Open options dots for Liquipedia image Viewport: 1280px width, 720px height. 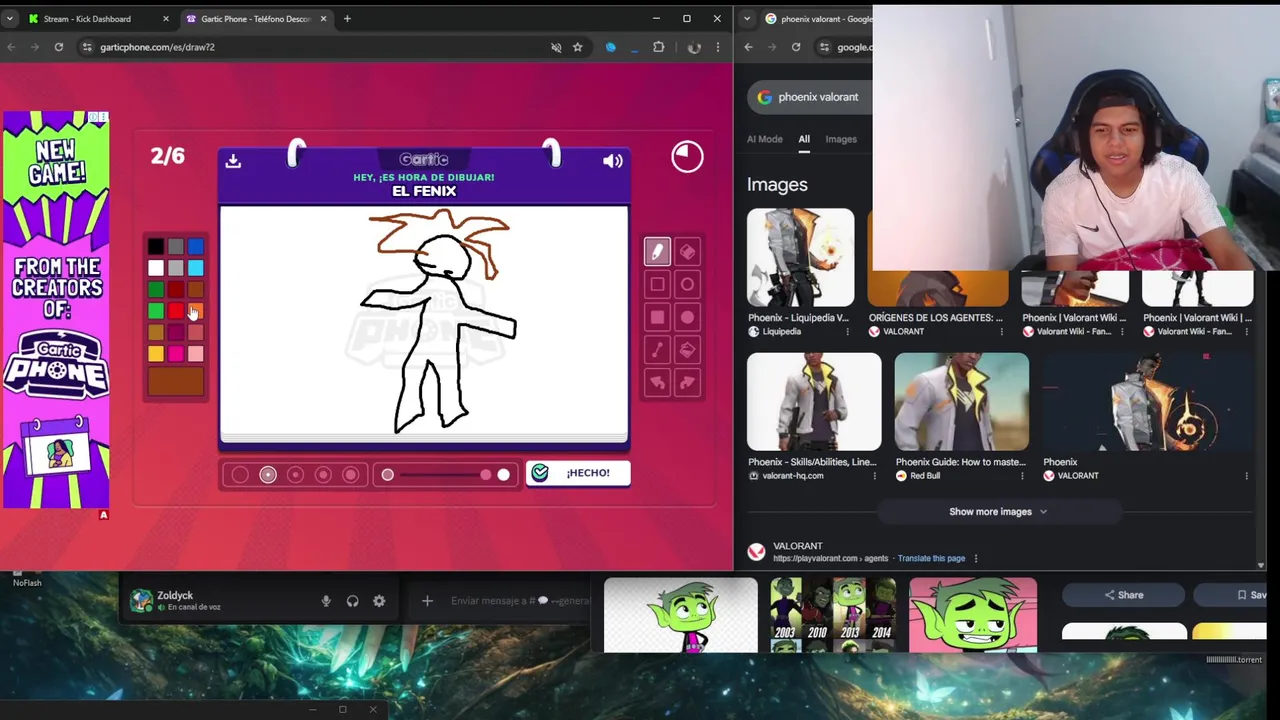click(847, 331)
